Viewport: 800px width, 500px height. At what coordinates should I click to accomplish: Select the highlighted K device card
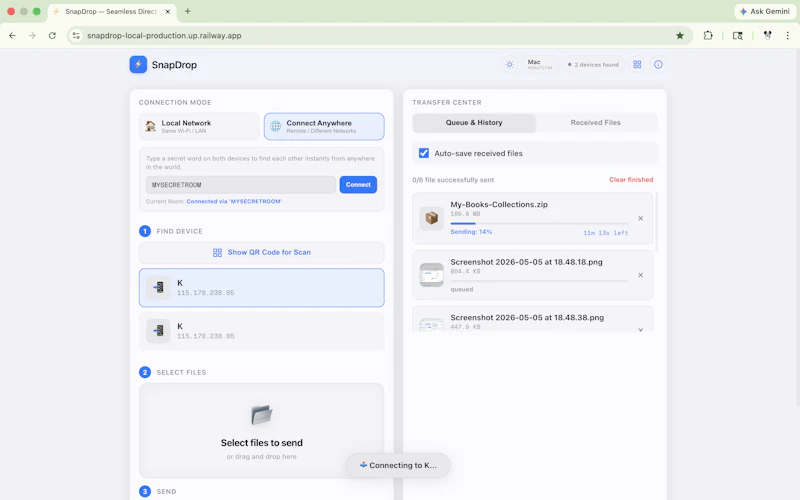point(262,288)
